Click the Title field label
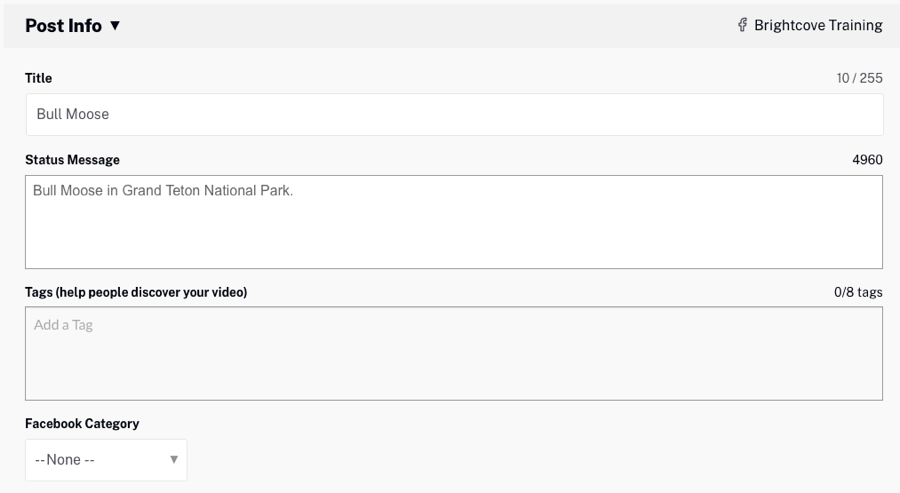 pyautogui.click(x=38, y=78)
